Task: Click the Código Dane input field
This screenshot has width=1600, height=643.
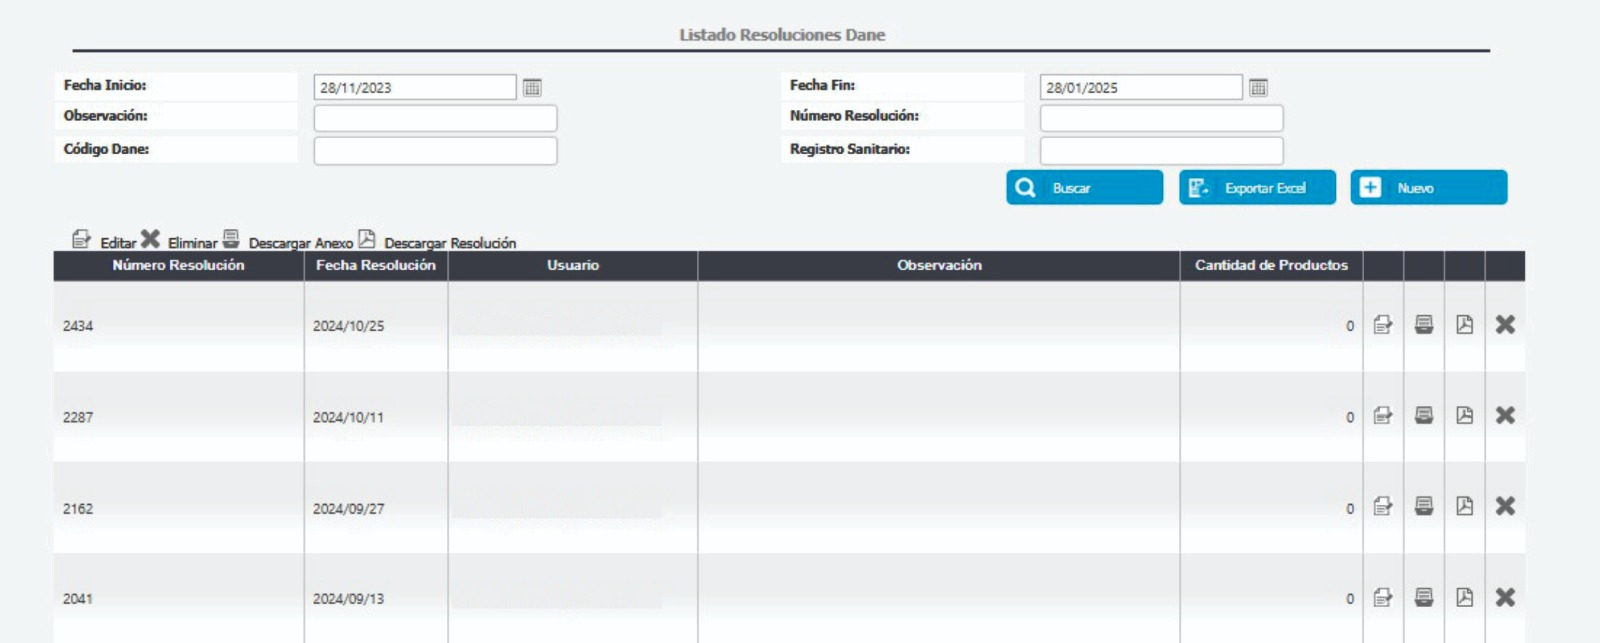Action: 435,151
